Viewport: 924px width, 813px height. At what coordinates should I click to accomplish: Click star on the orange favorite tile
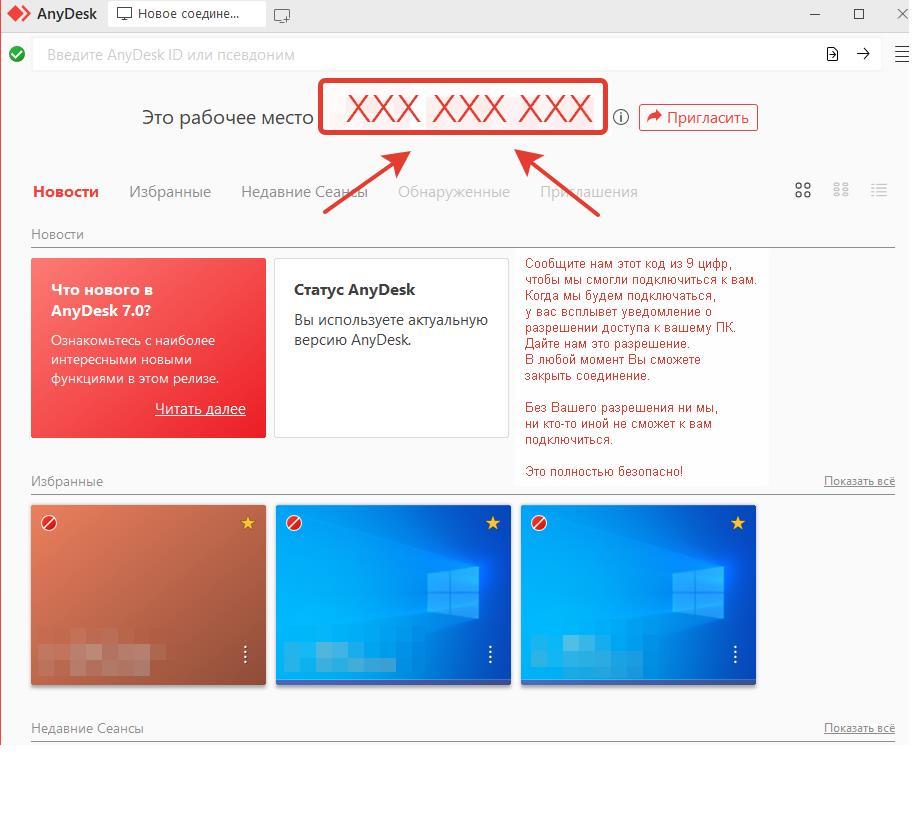pyautogui.click(x=248, y=523)
